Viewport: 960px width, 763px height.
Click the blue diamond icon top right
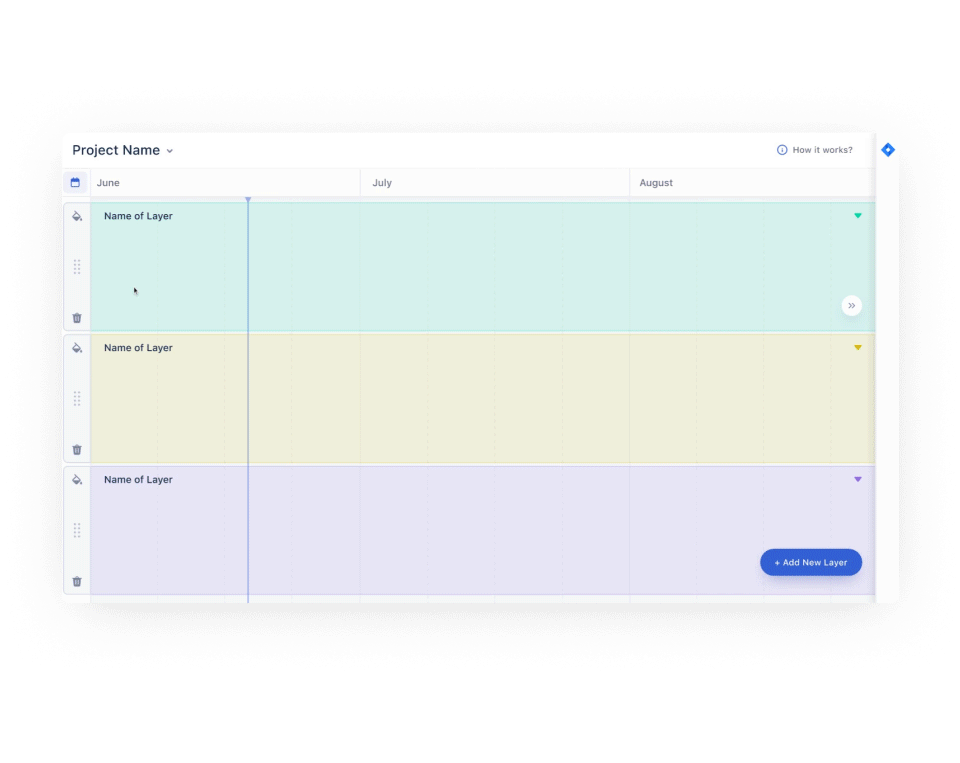tap(888, 150)
